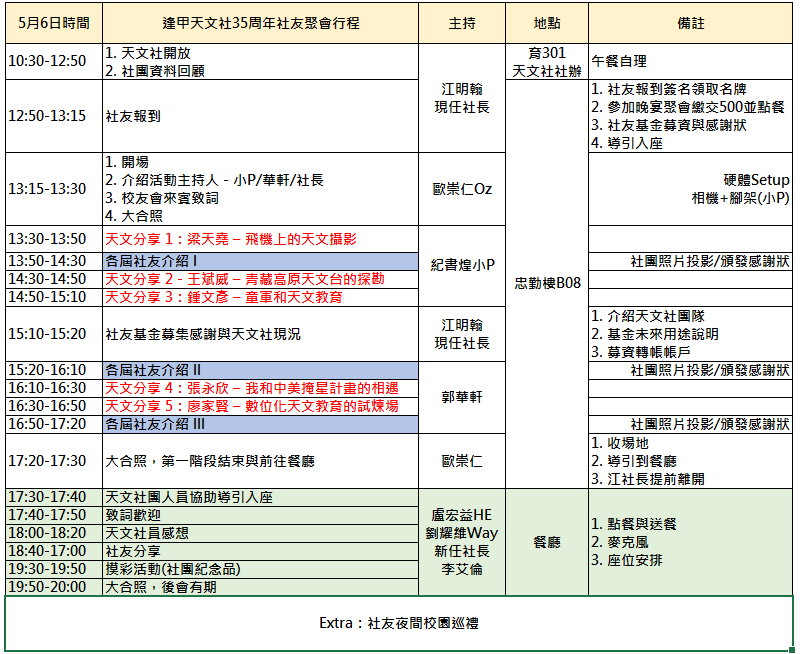Select the '18:40-17:00' time cell
Image resolution: width=800 pixels, height=654 pixels.
click(x=54, y=551)
